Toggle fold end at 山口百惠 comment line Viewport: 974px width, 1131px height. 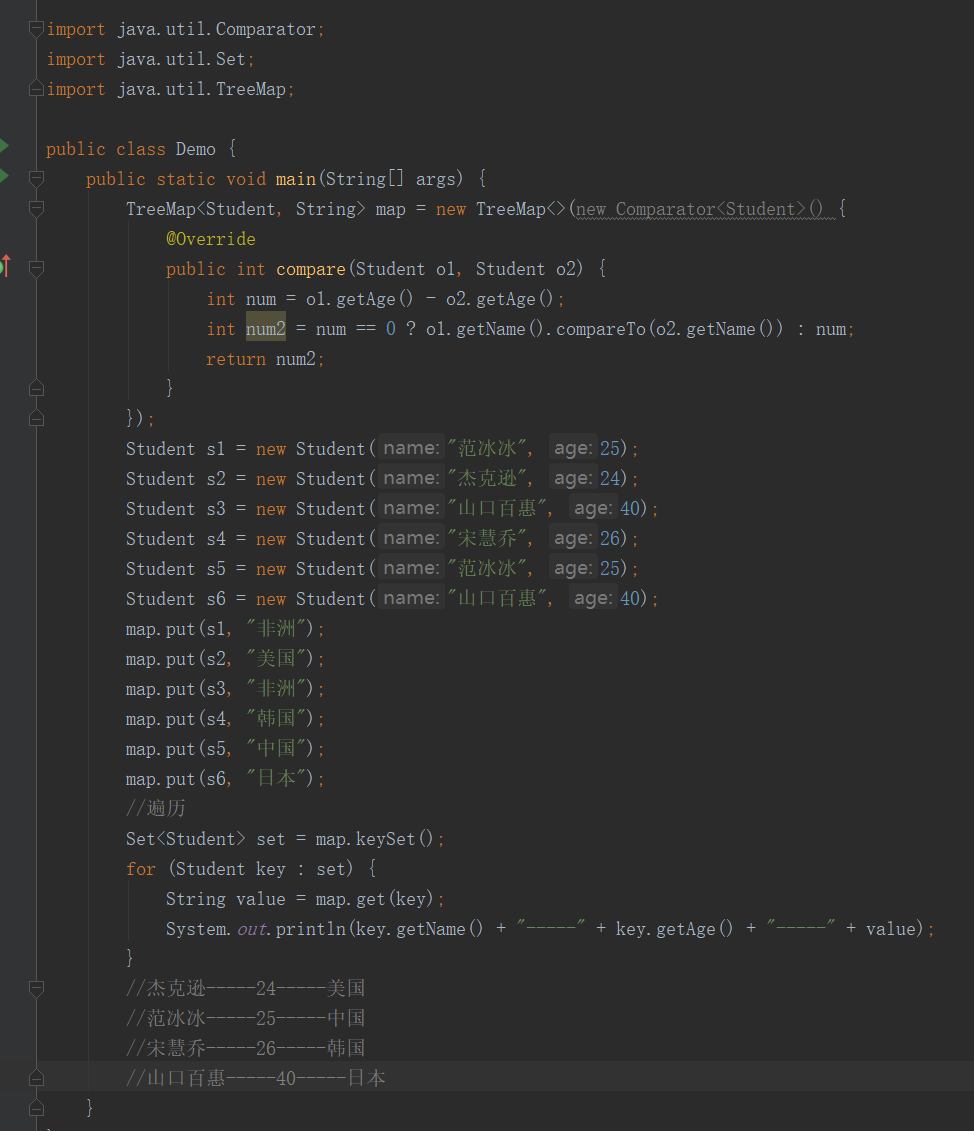coord(36,1078)
